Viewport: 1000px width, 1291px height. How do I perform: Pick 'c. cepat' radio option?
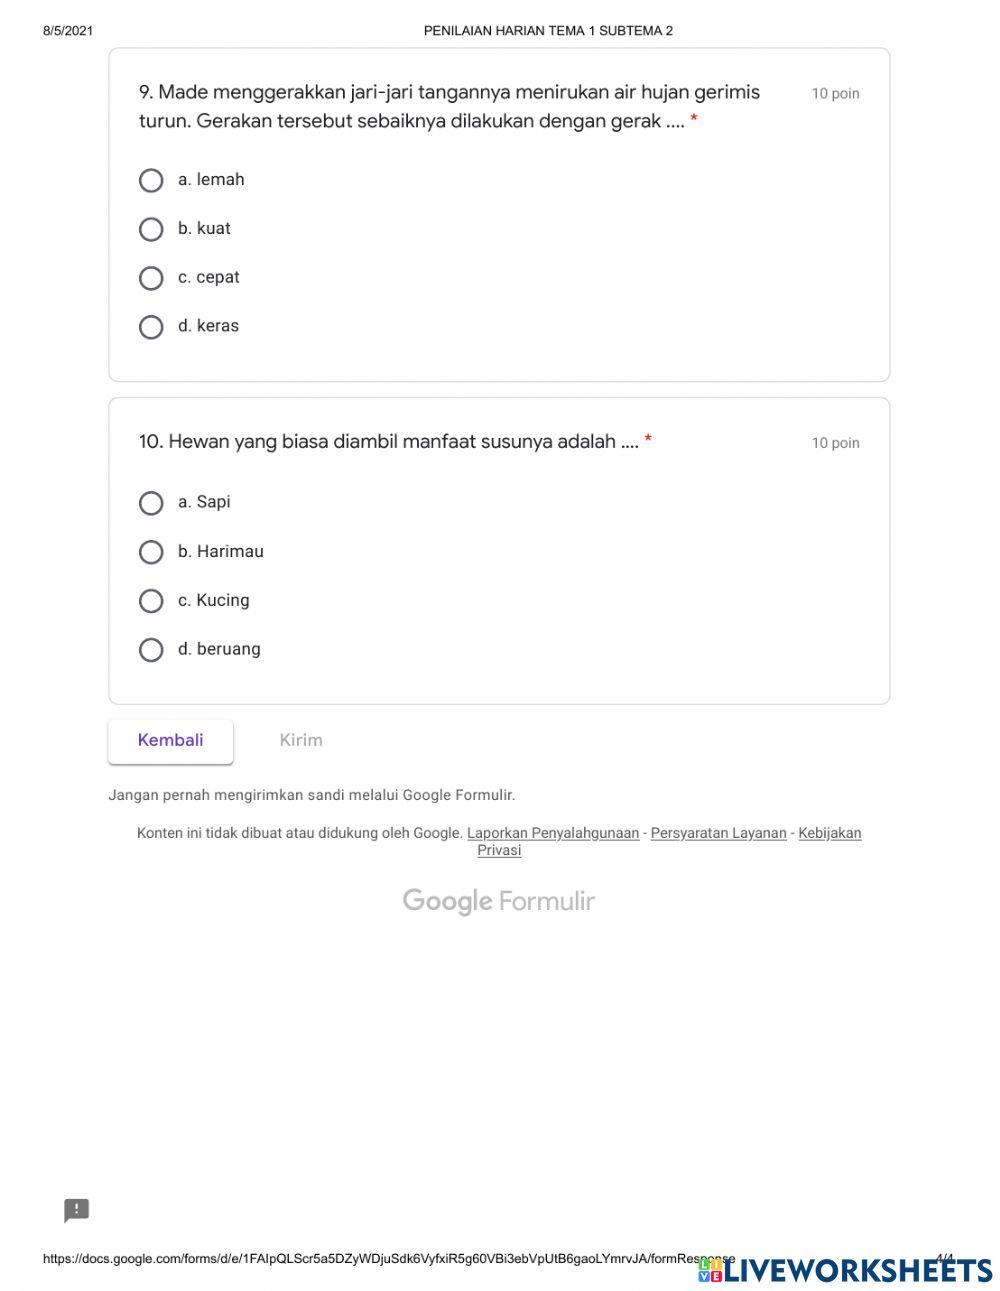click(x=151, y=278)
